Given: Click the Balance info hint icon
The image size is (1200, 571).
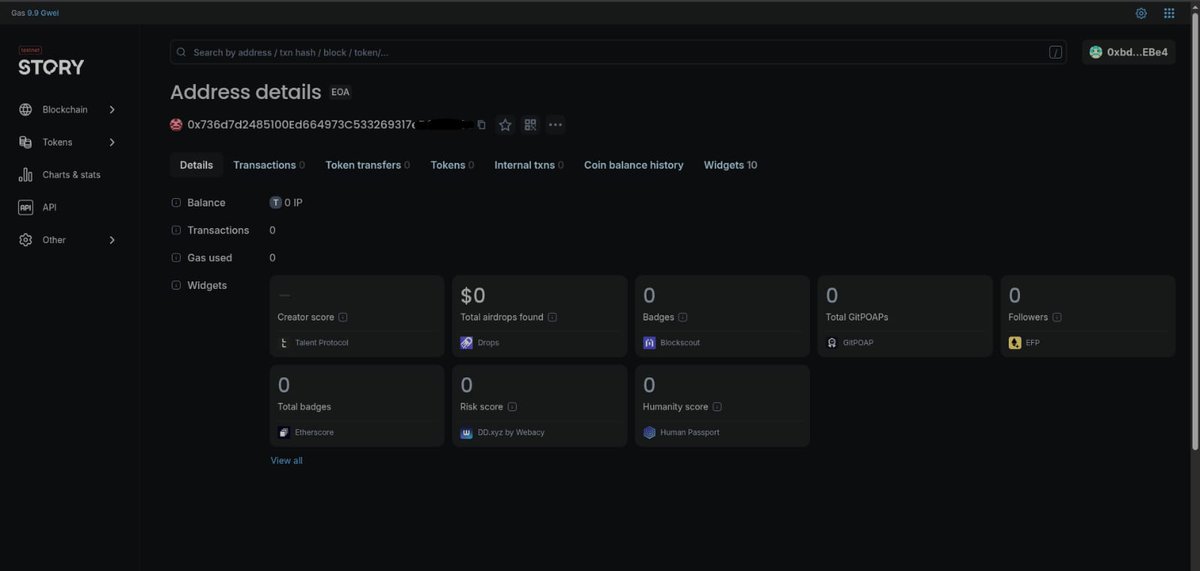Looking at the screenshot, I should pyautogui.click(x=176, y=203).
